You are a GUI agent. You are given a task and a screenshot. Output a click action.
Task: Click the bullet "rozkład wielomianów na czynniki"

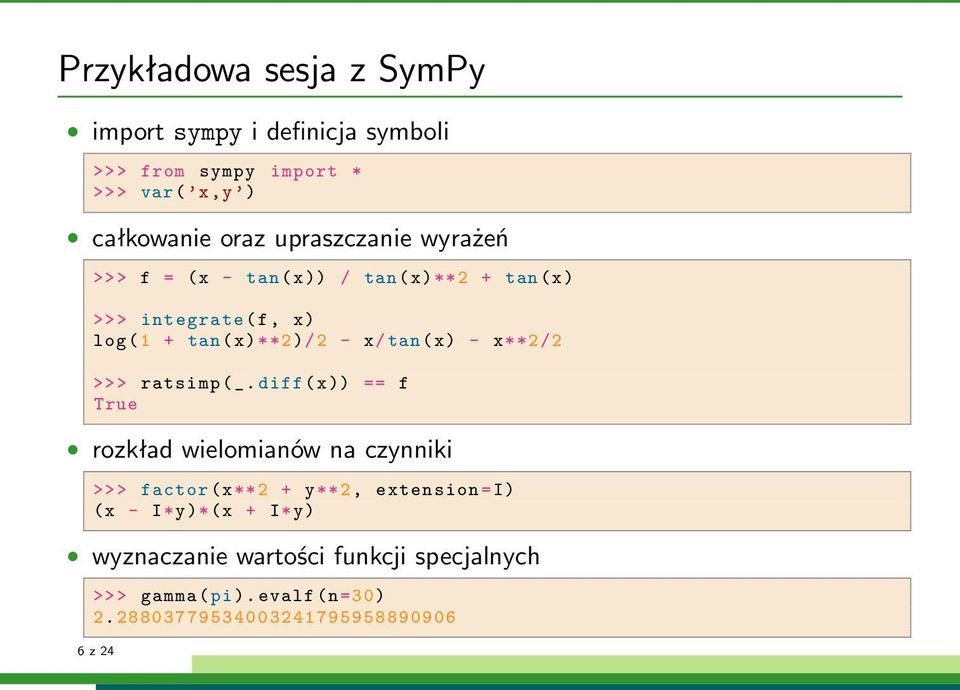tap(272, 450)
